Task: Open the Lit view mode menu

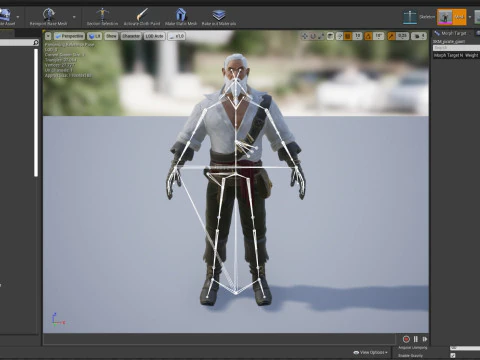Action: tap(95, 36)
